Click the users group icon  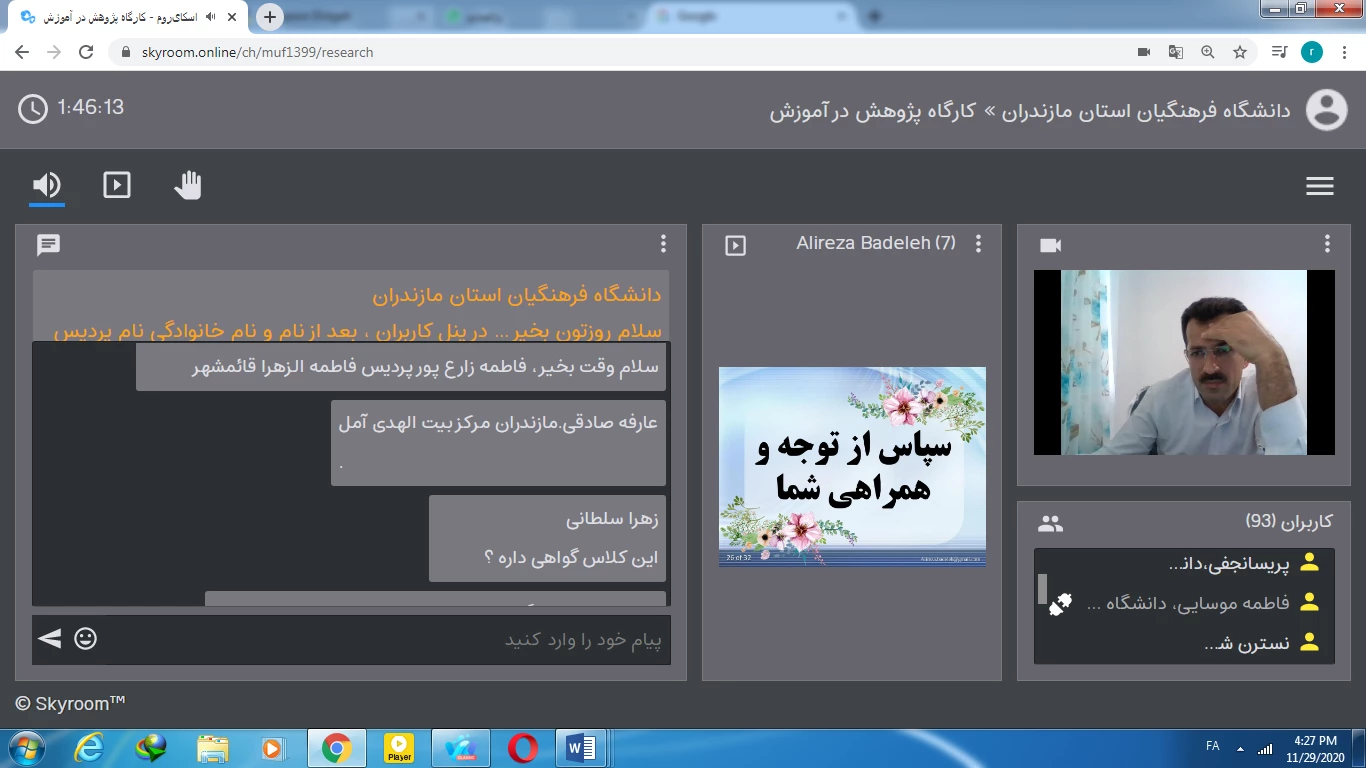[1050, 523]
